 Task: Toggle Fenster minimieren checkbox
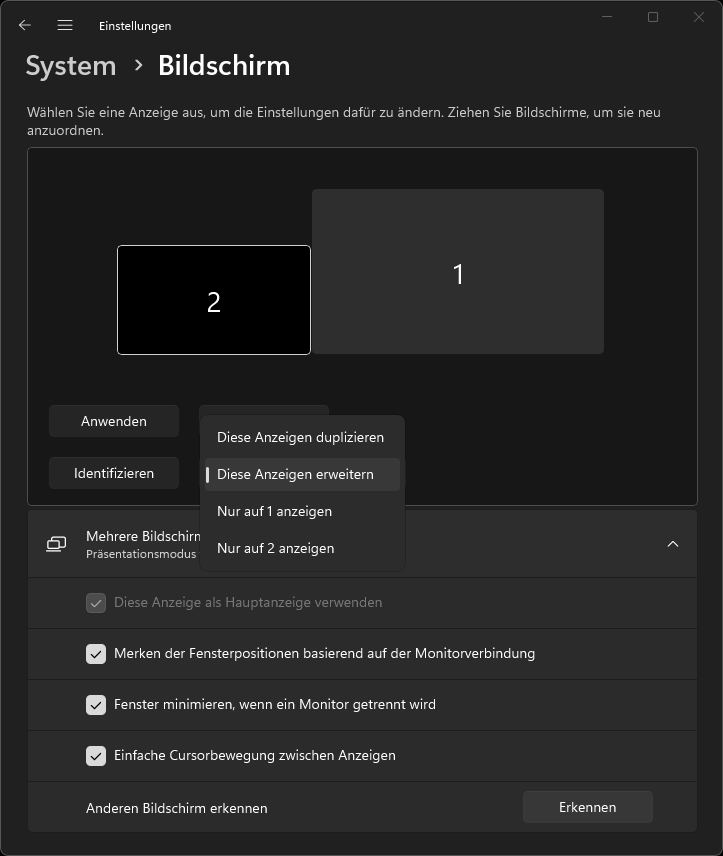[x=96, y=705]
